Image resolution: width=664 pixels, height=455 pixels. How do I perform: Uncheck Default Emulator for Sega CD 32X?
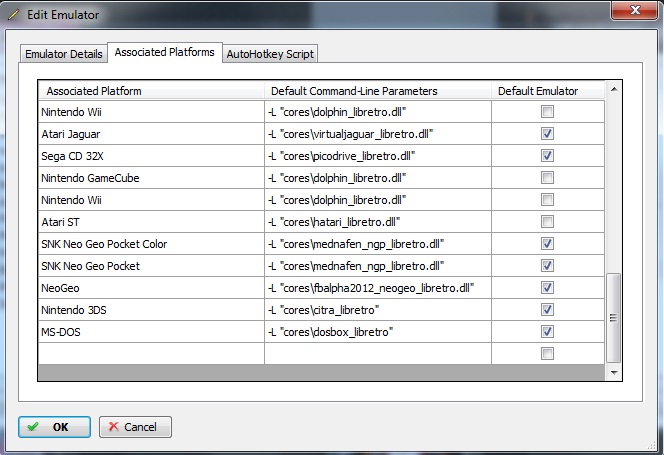click(x=547, y=156)
